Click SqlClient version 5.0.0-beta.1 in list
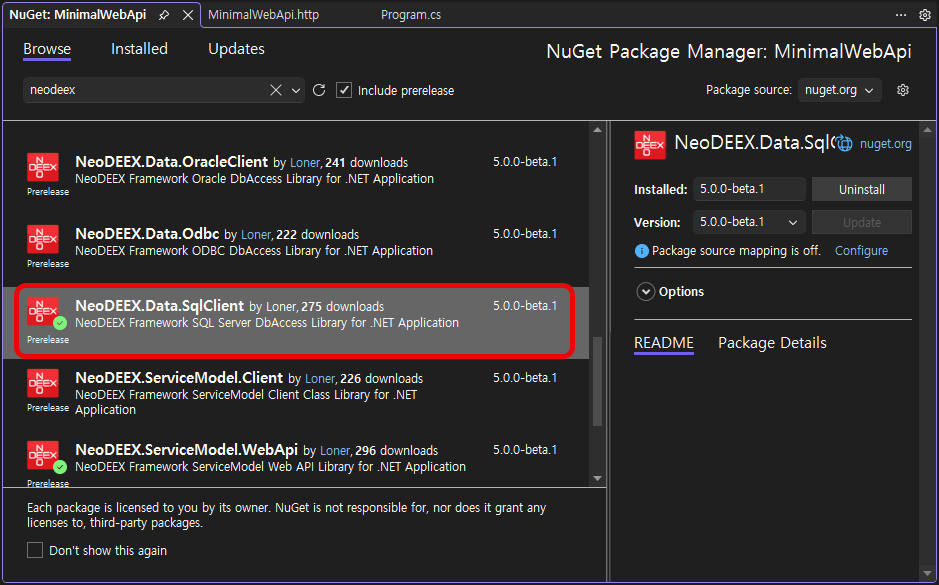The image size is (939, 585). [x=525, y=305]
